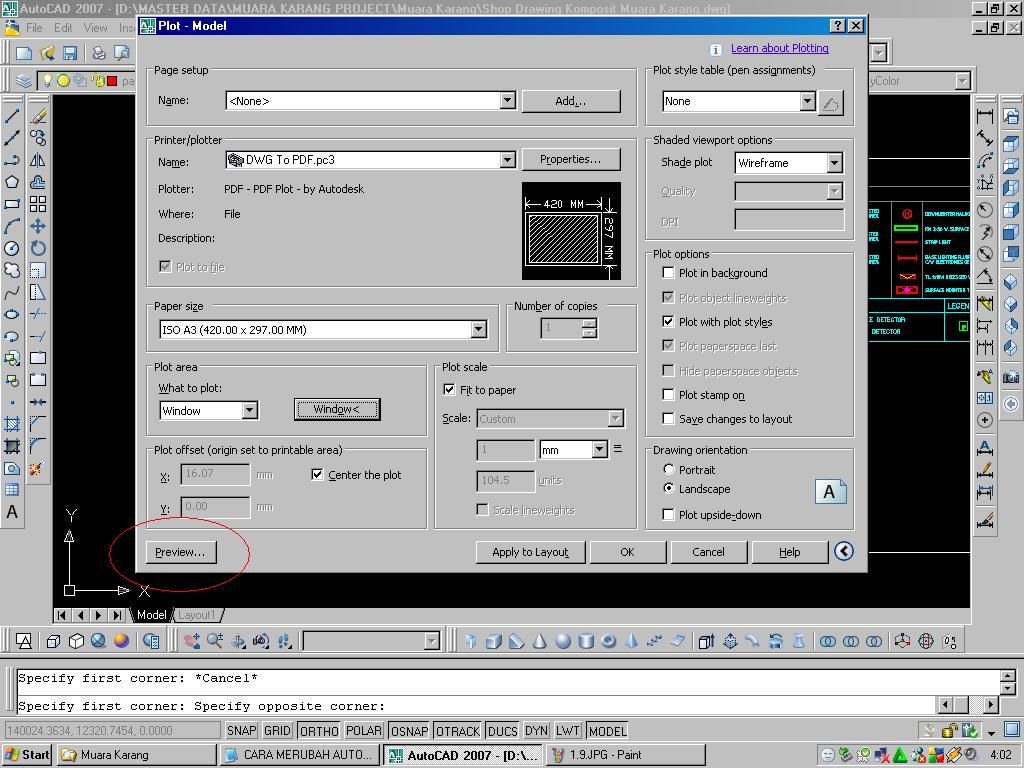Switch to 1.9.JPG - Paint taskbar item
The width and height of the screenshot is (1024, 768).
click(x=626, y=755)
